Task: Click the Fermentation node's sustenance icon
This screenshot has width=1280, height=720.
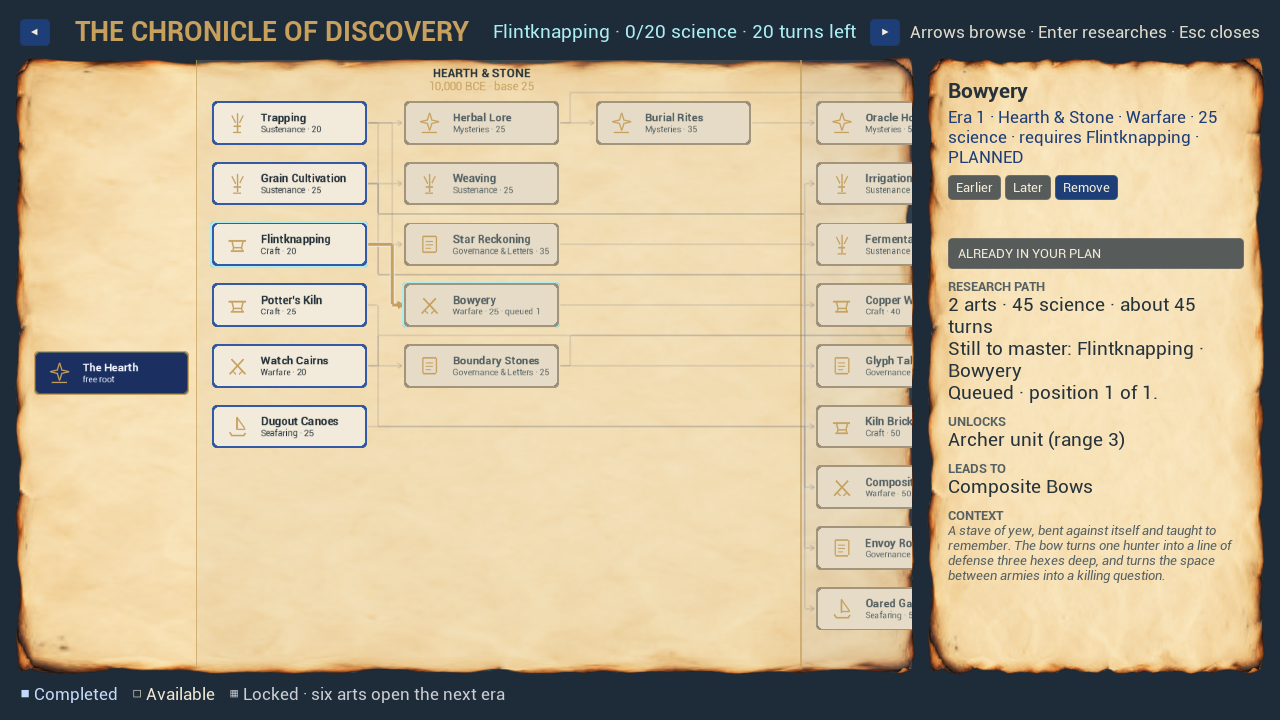Action: tap(842, 245)
